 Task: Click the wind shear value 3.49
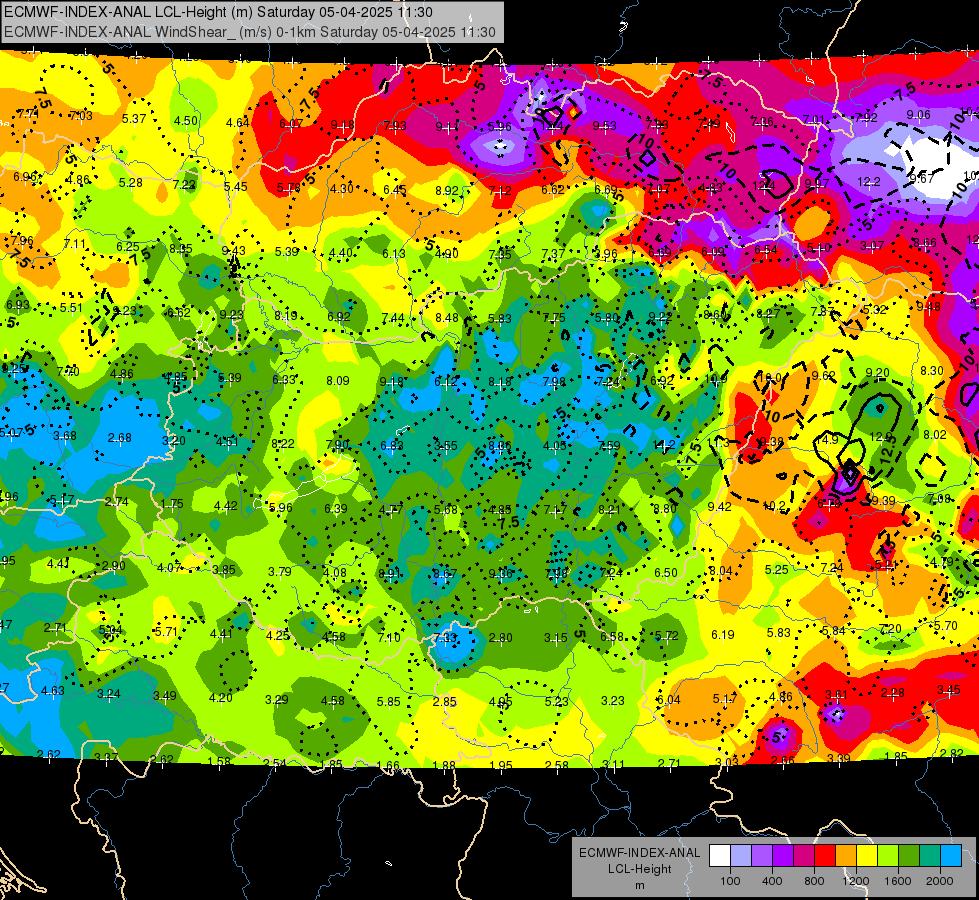pyautogui.click(x=165, y=696)
